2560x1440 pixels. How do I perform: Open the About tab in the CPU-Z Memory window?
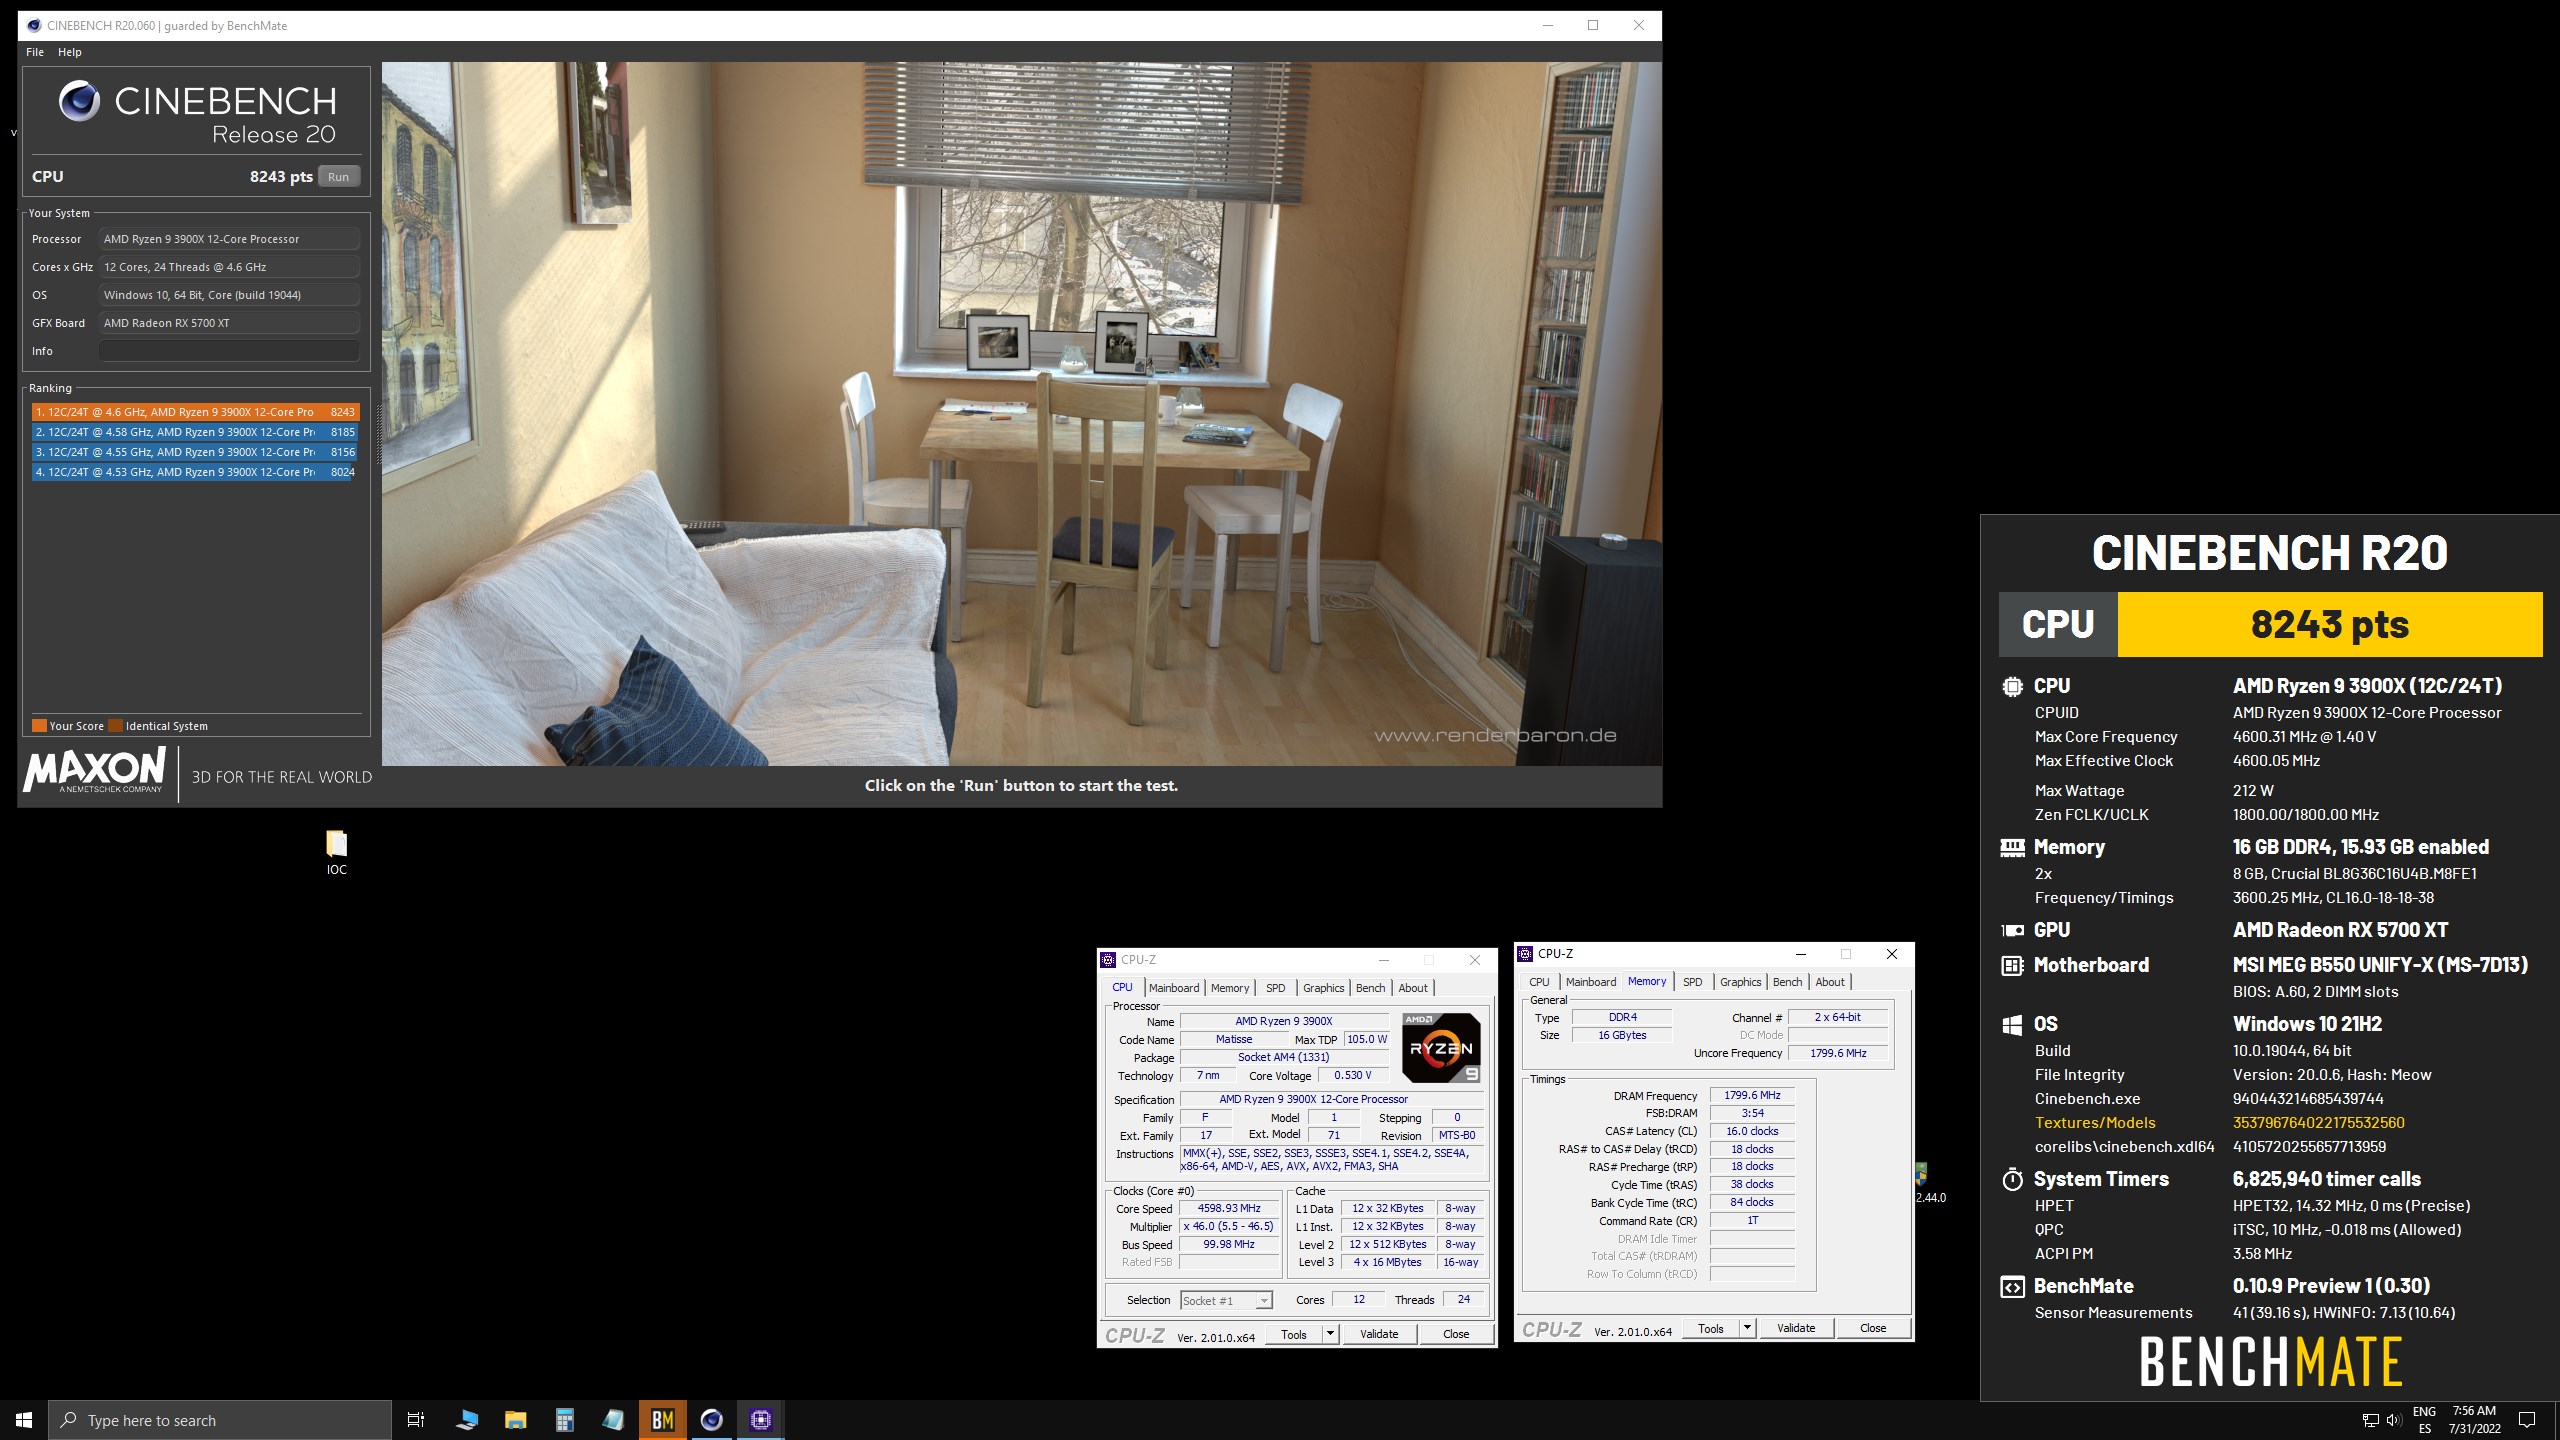pyautogui.click(x=1830, y=982)
